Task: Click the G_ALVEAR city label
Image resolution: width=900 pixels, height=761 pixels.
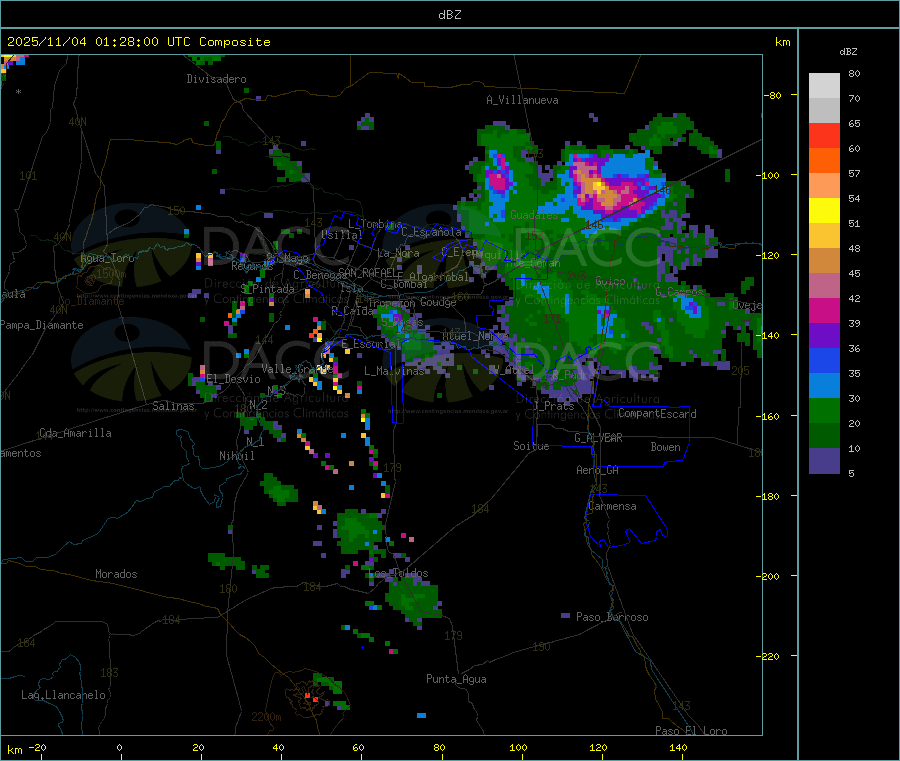Action: 598,438
